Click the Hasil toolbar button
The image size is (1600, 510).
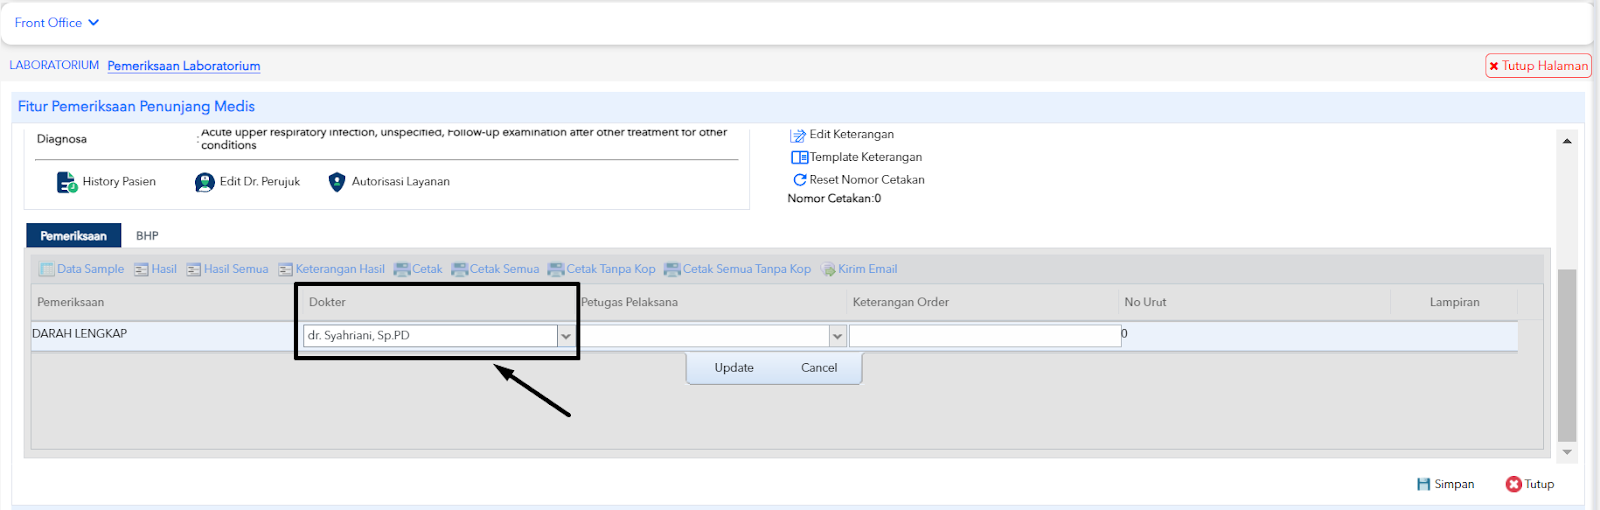pos(155,269)
